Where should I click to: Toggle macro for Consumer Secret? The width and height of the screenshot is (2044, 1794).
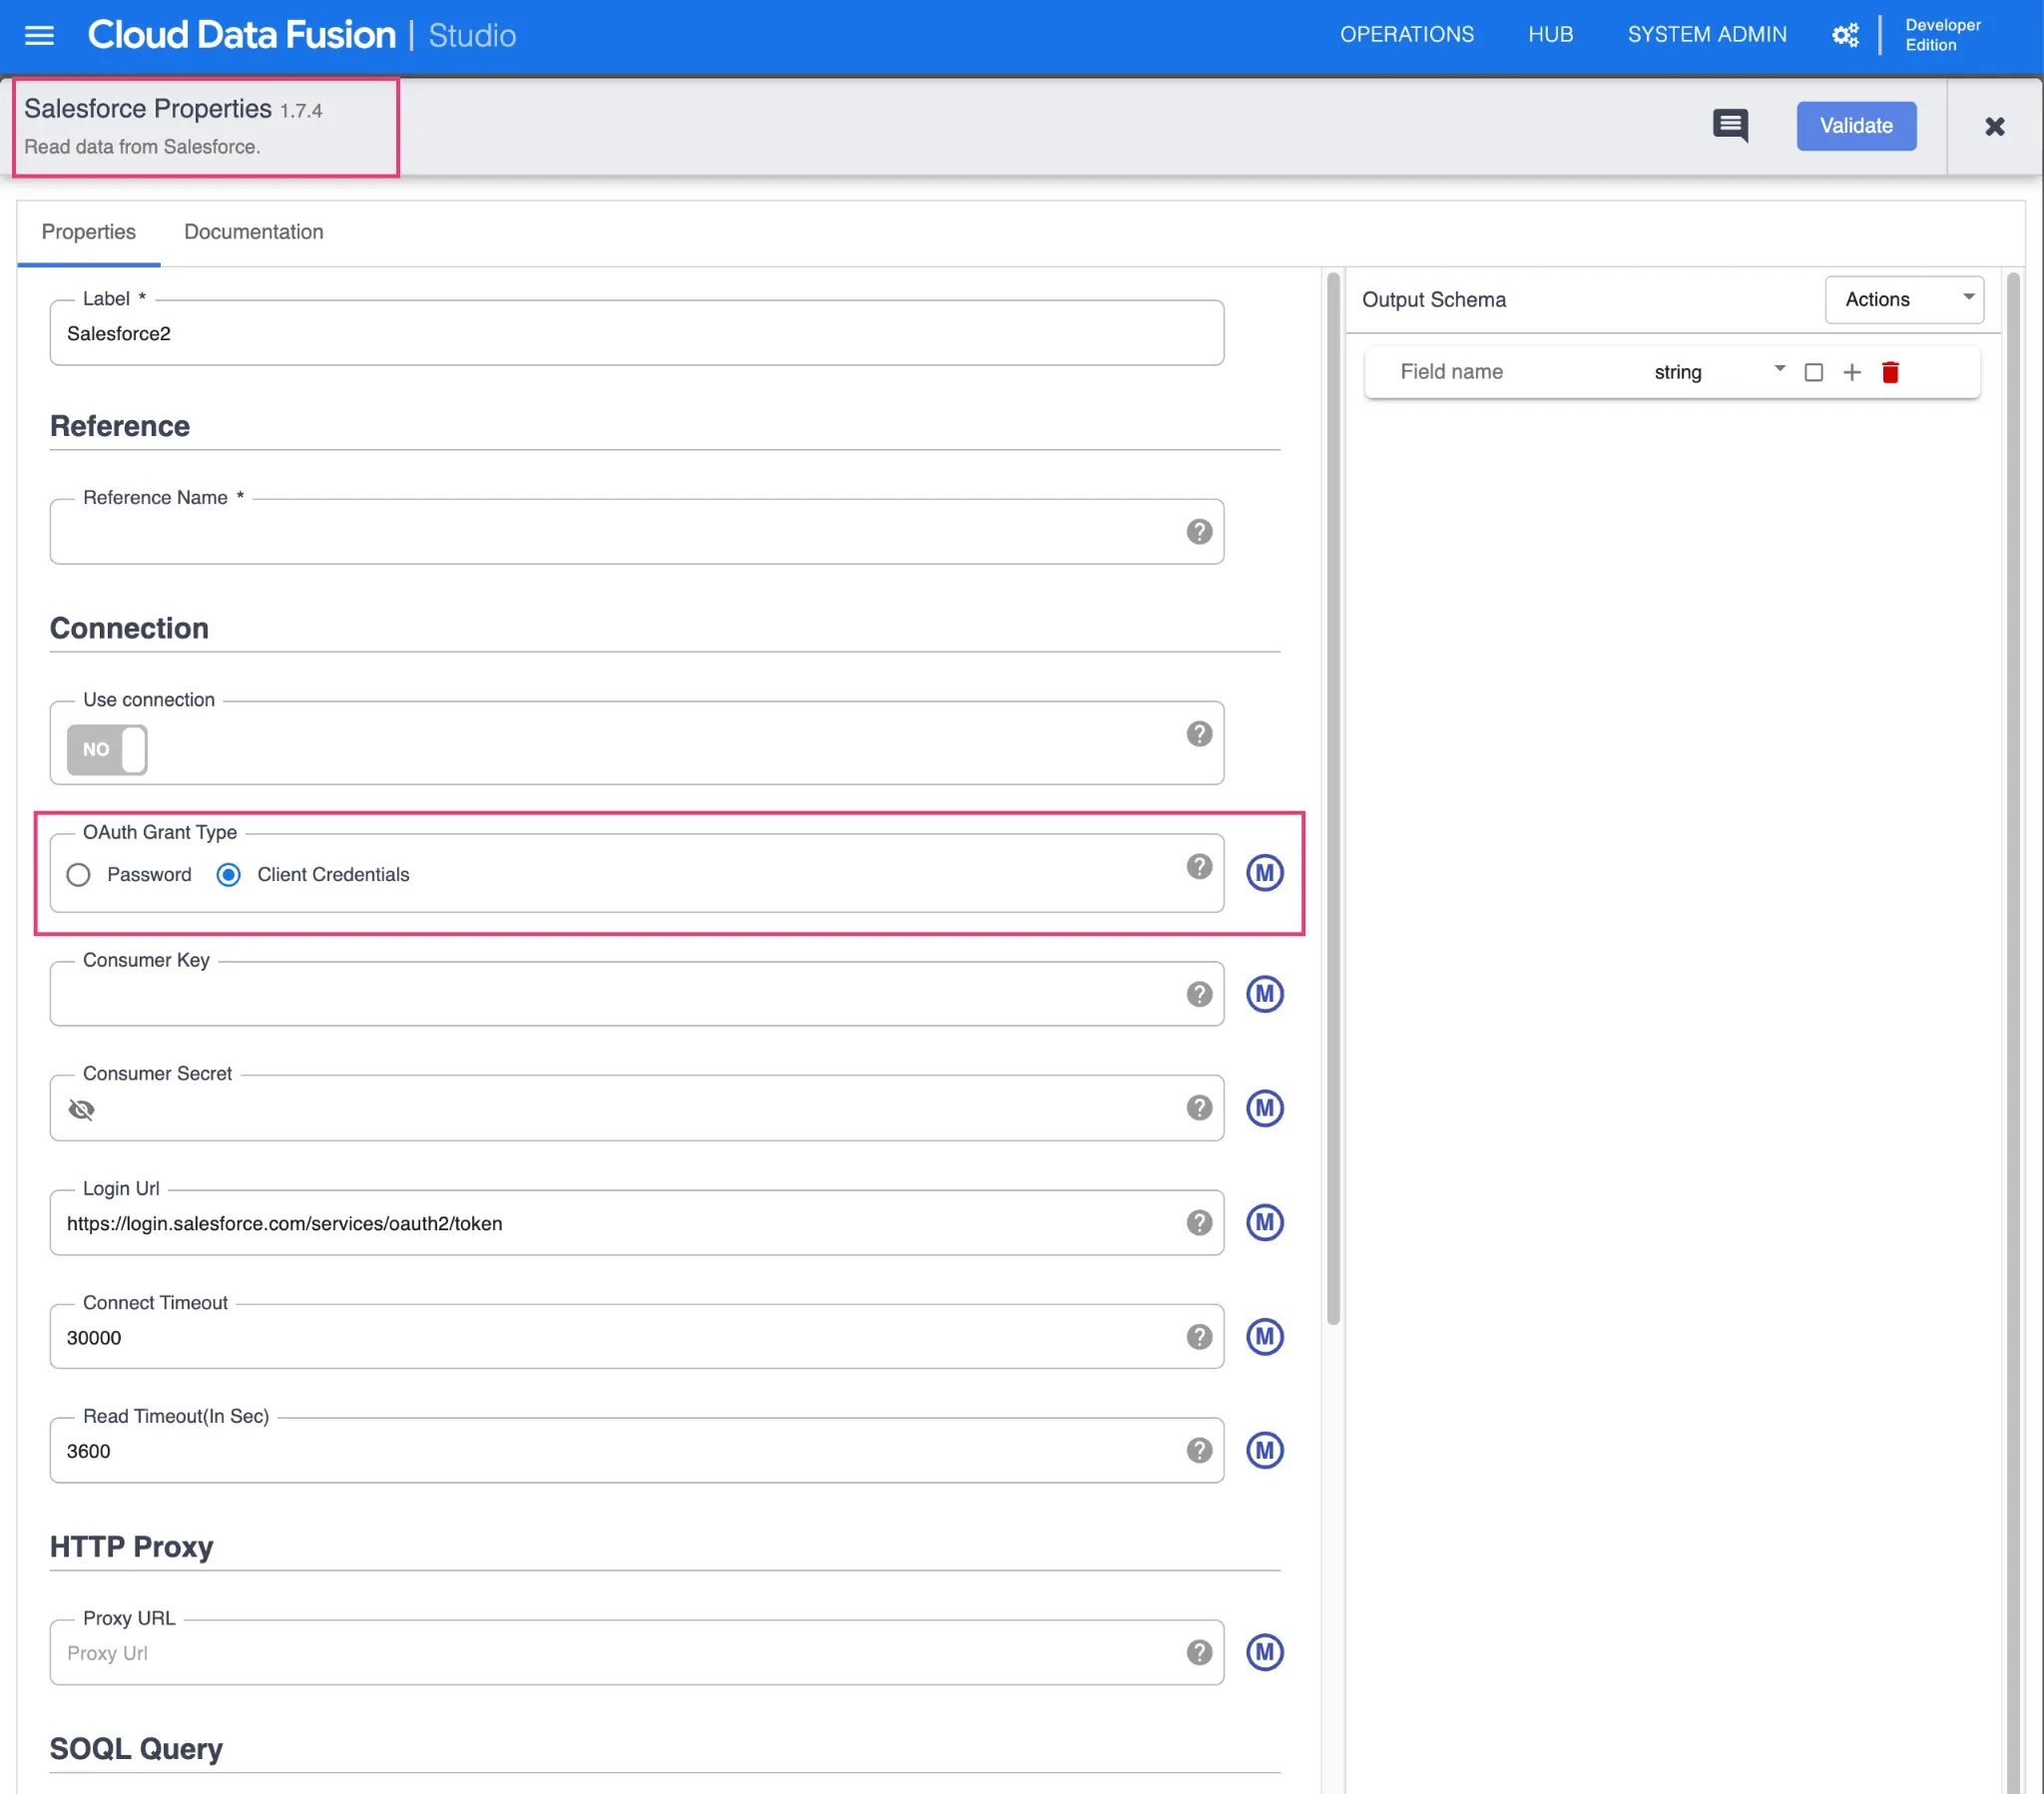(1264, 1108)
